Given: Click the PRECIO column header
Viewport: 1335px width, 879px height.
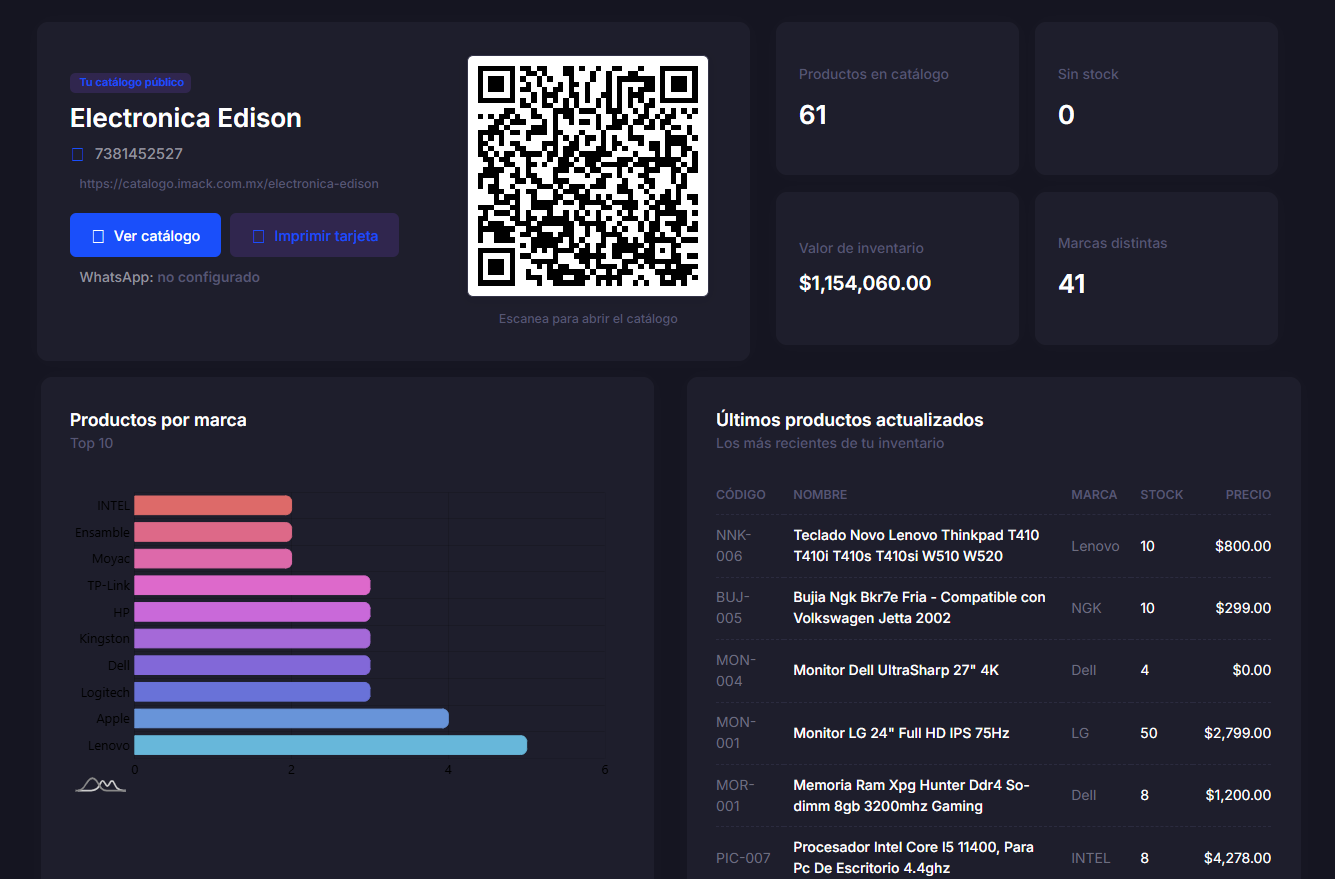Looking at the screenshot, I should pos(1249,495).
